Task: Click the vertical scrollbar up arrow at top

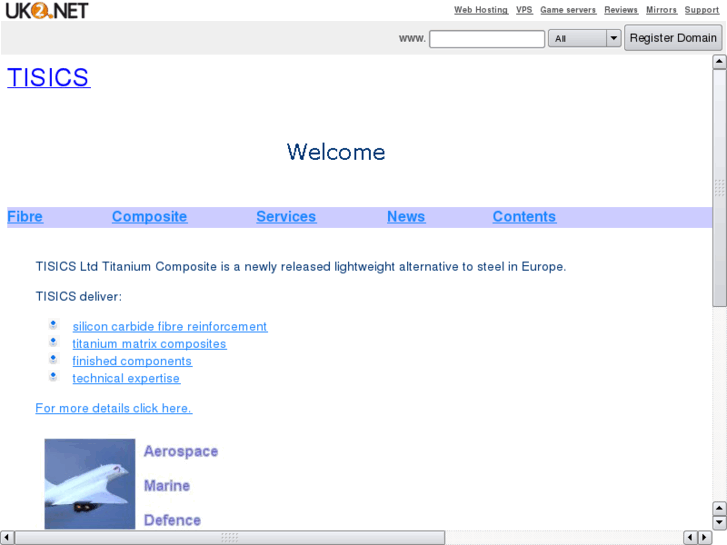Action: pos(719,61)
